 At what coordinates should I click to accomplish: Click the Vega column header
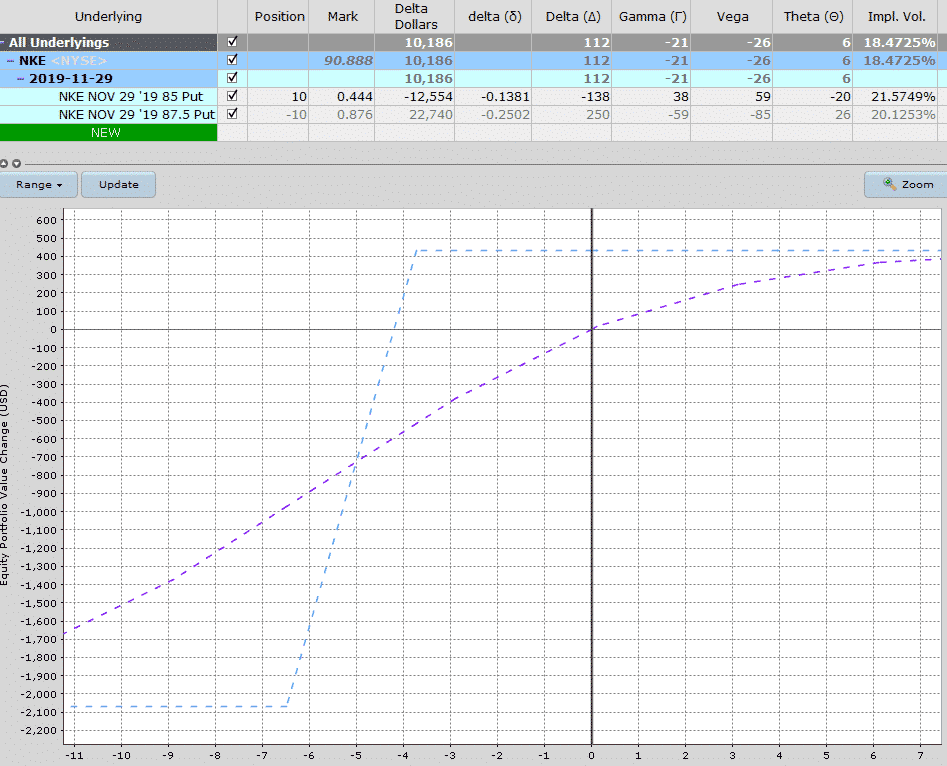pyautogui.click(x=731, y=16)
